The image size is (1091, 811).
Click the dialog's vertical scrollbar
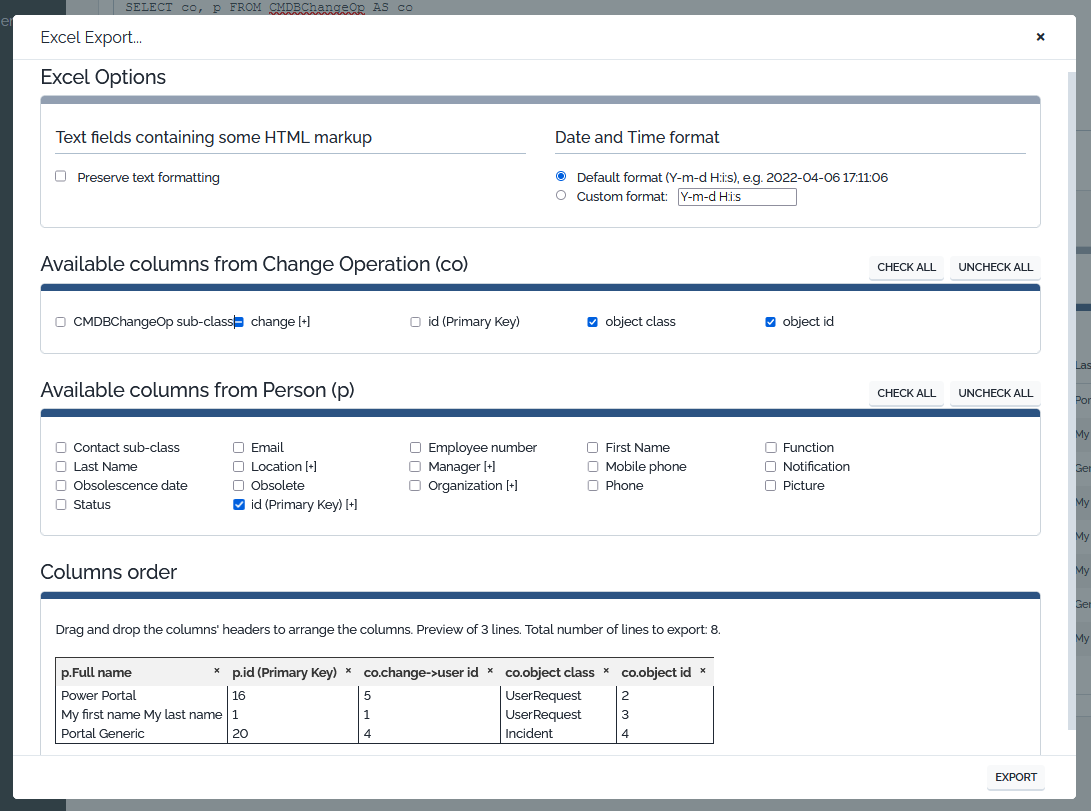point(1072,400)
